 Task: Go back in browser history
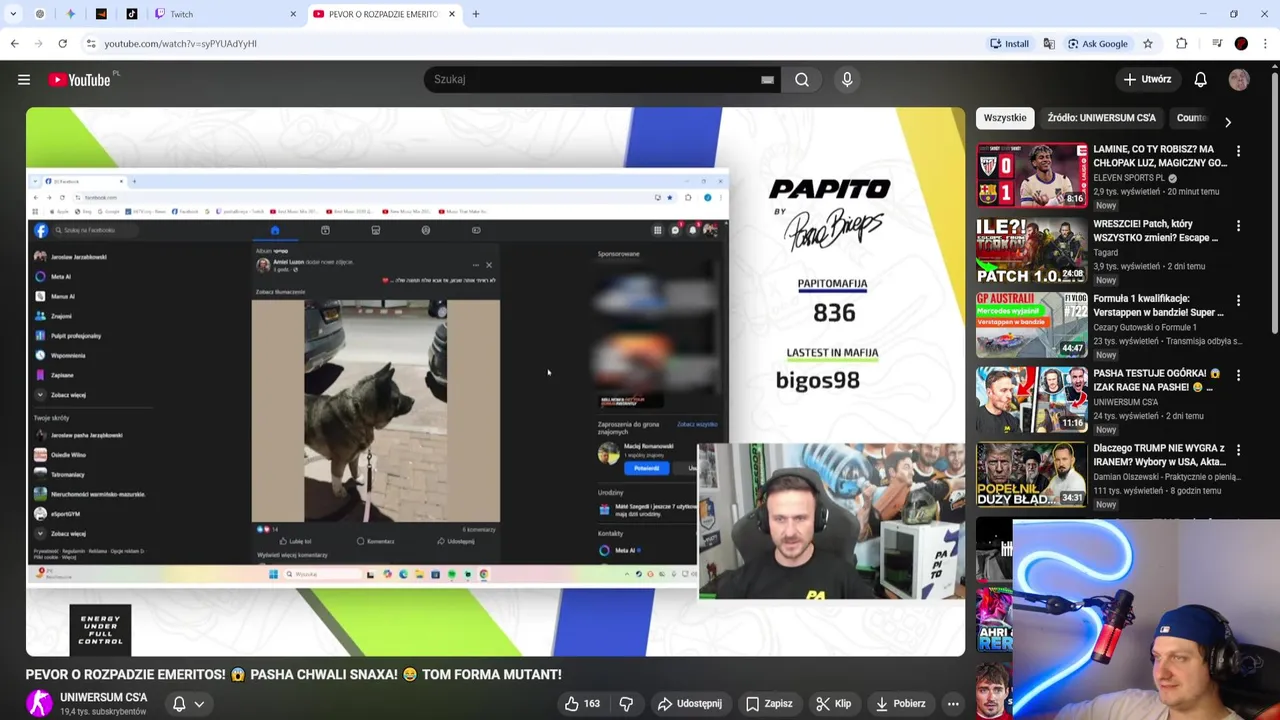tap(15, 44)
